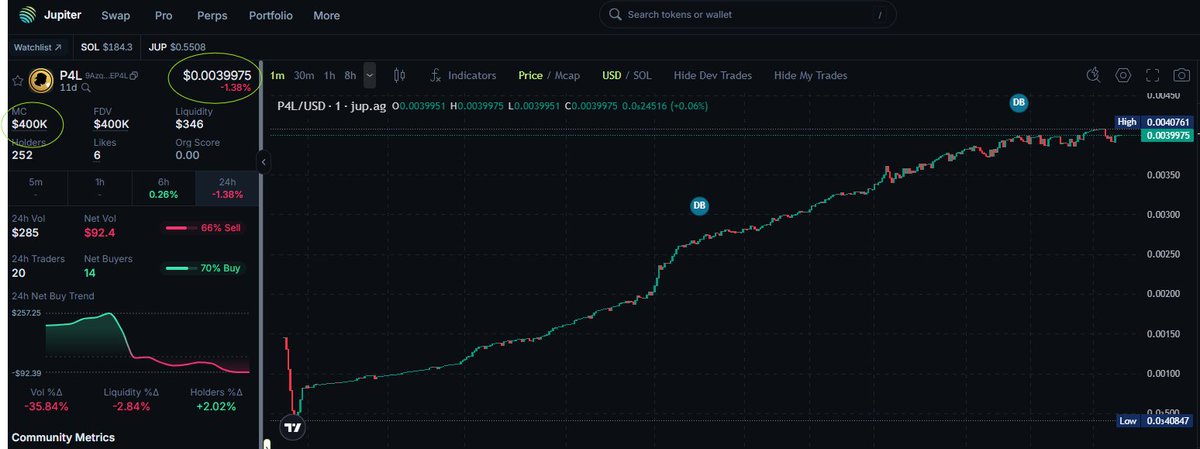Click the $0.0039975 price value

(216, 74)
